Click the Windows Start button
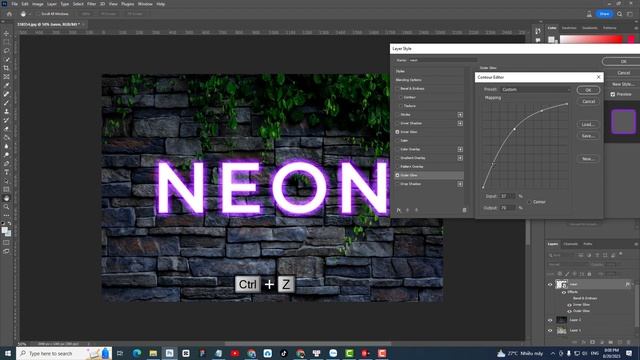The image size is (640, 360). [7, 353]
